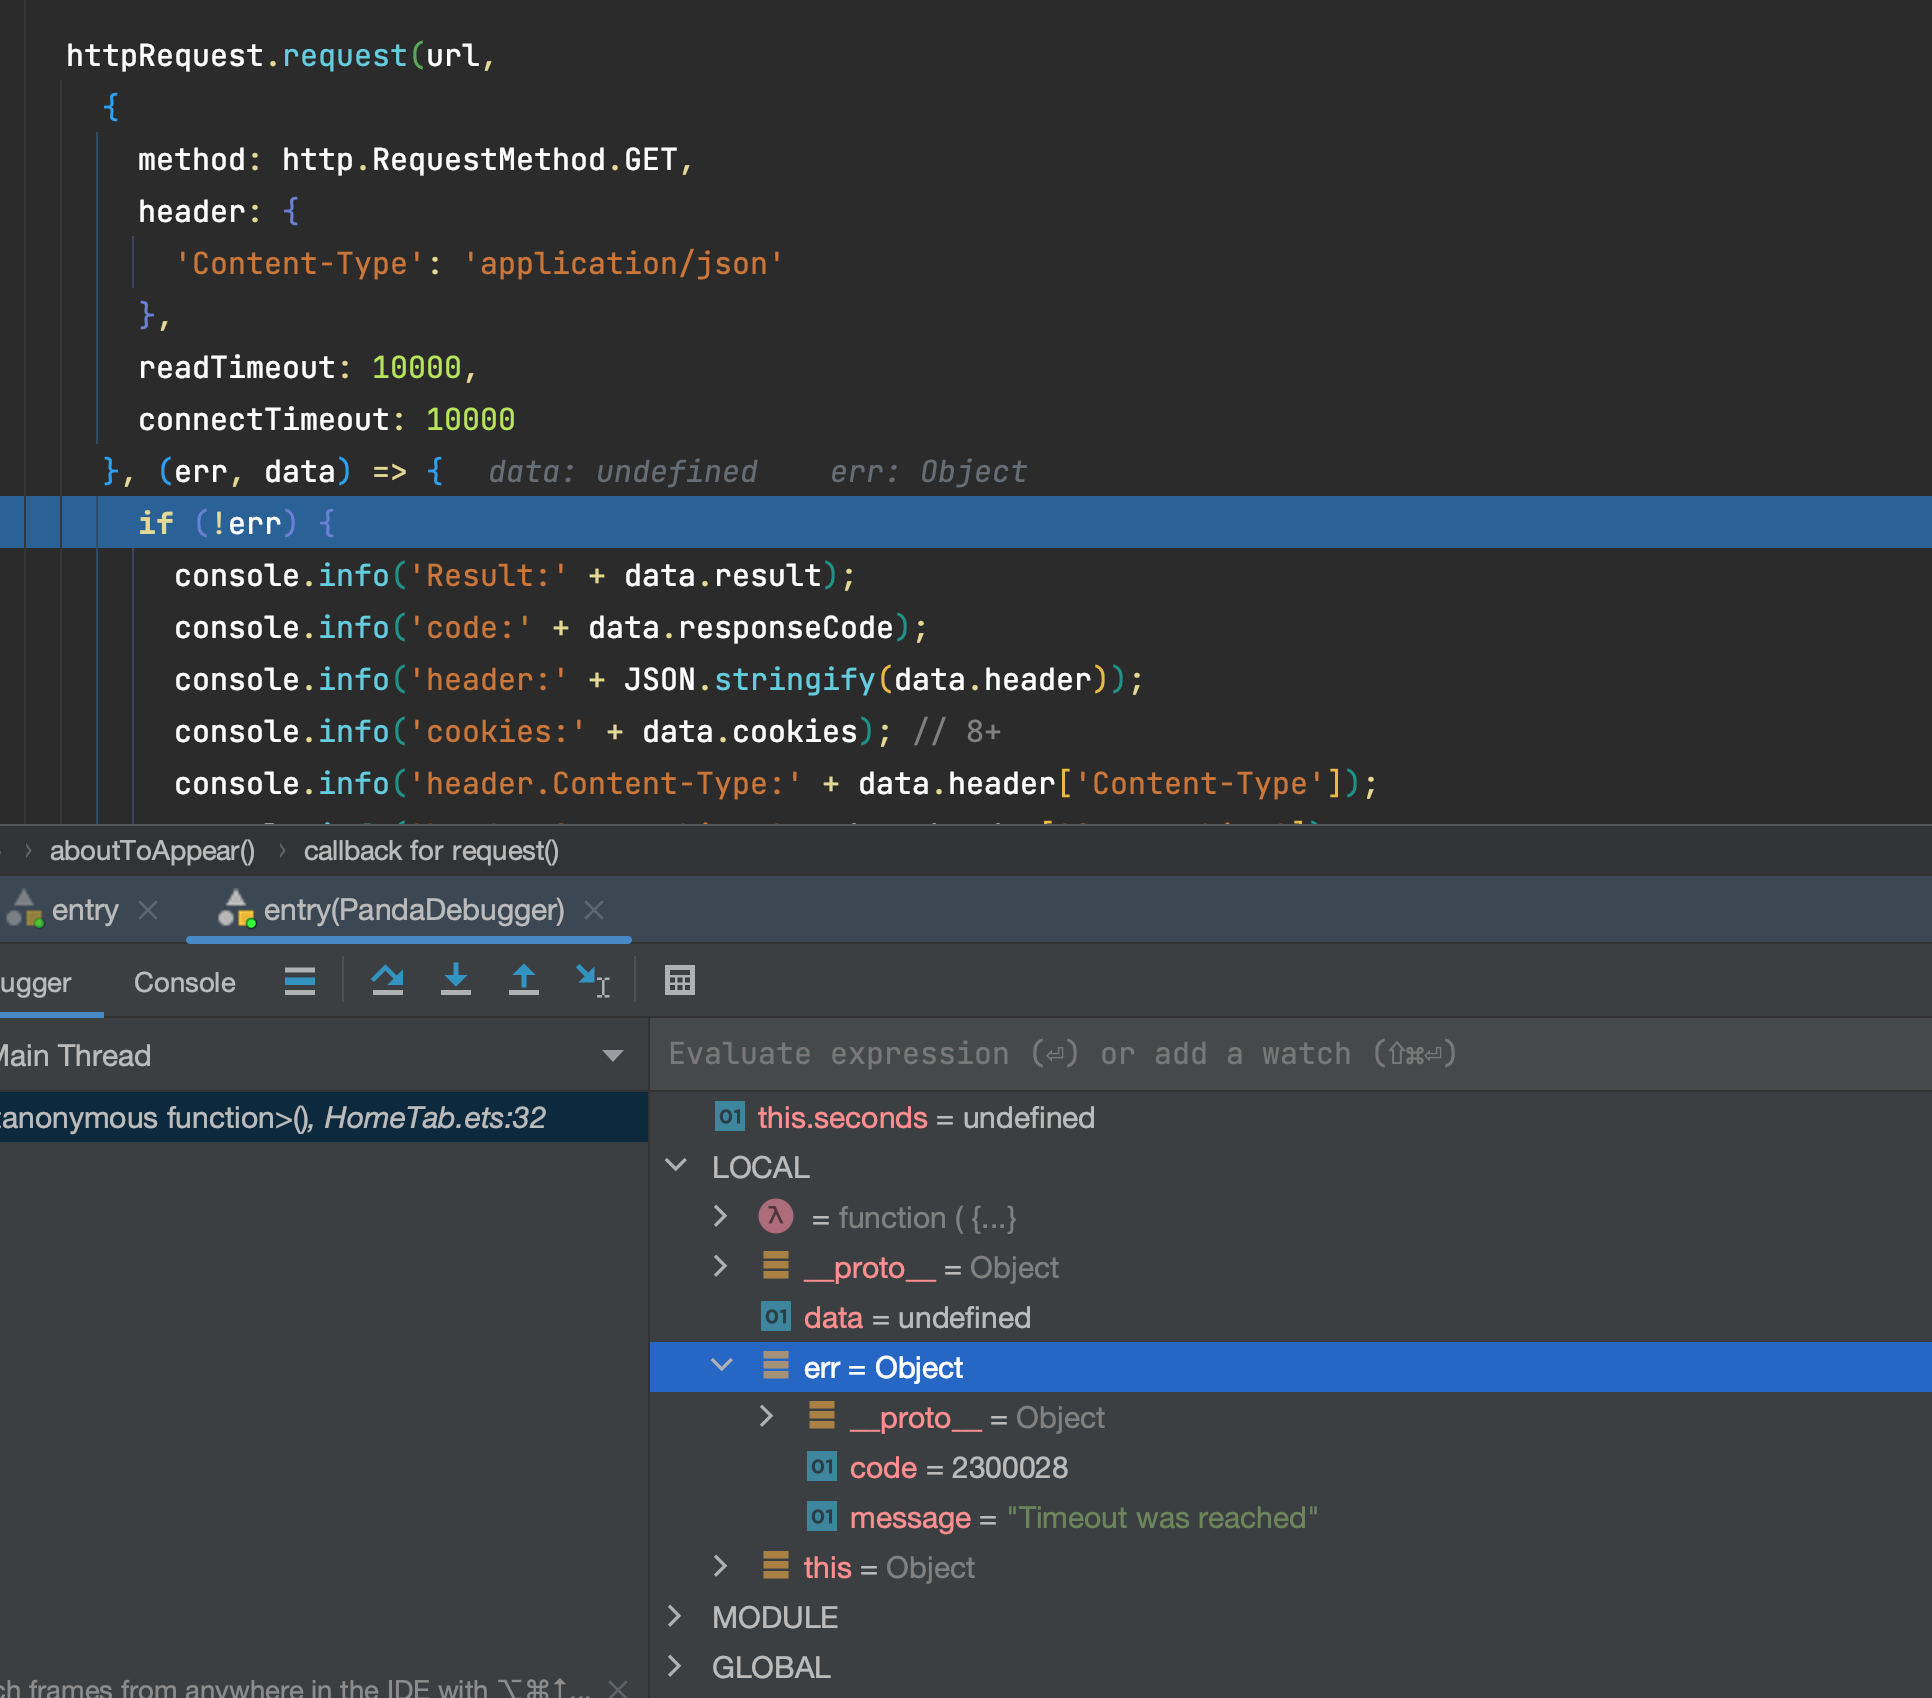Click the 'application/json' string
This screenshot has width=1932, height=1698.
point(623,263)
